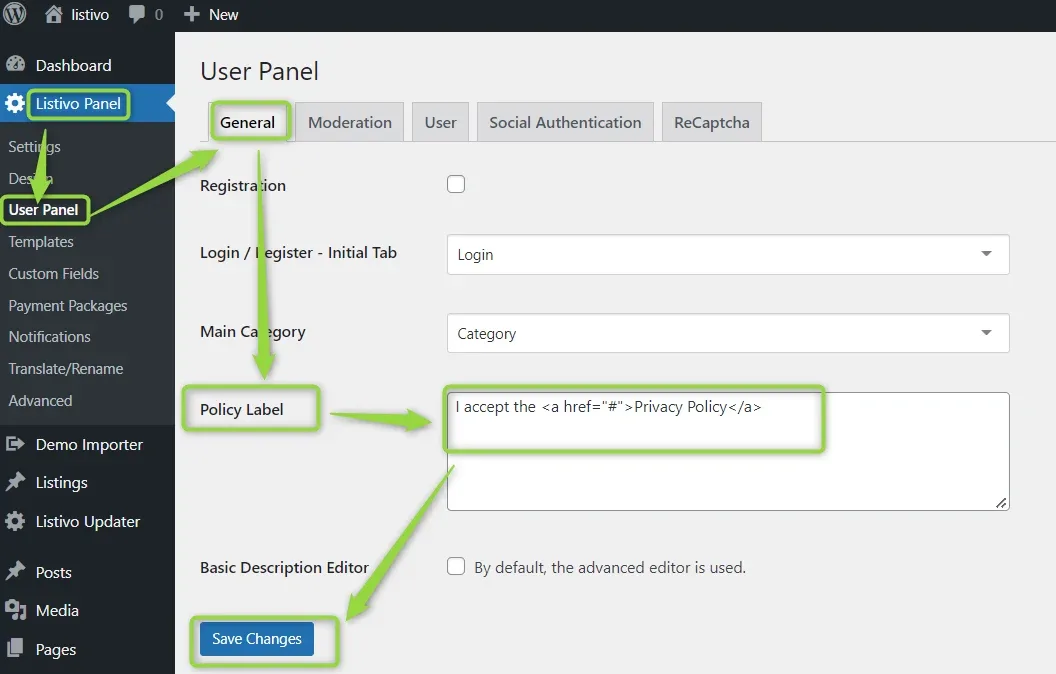
Task: Open Listivo Updater in the sidebar
Action: tap(88, 522)
